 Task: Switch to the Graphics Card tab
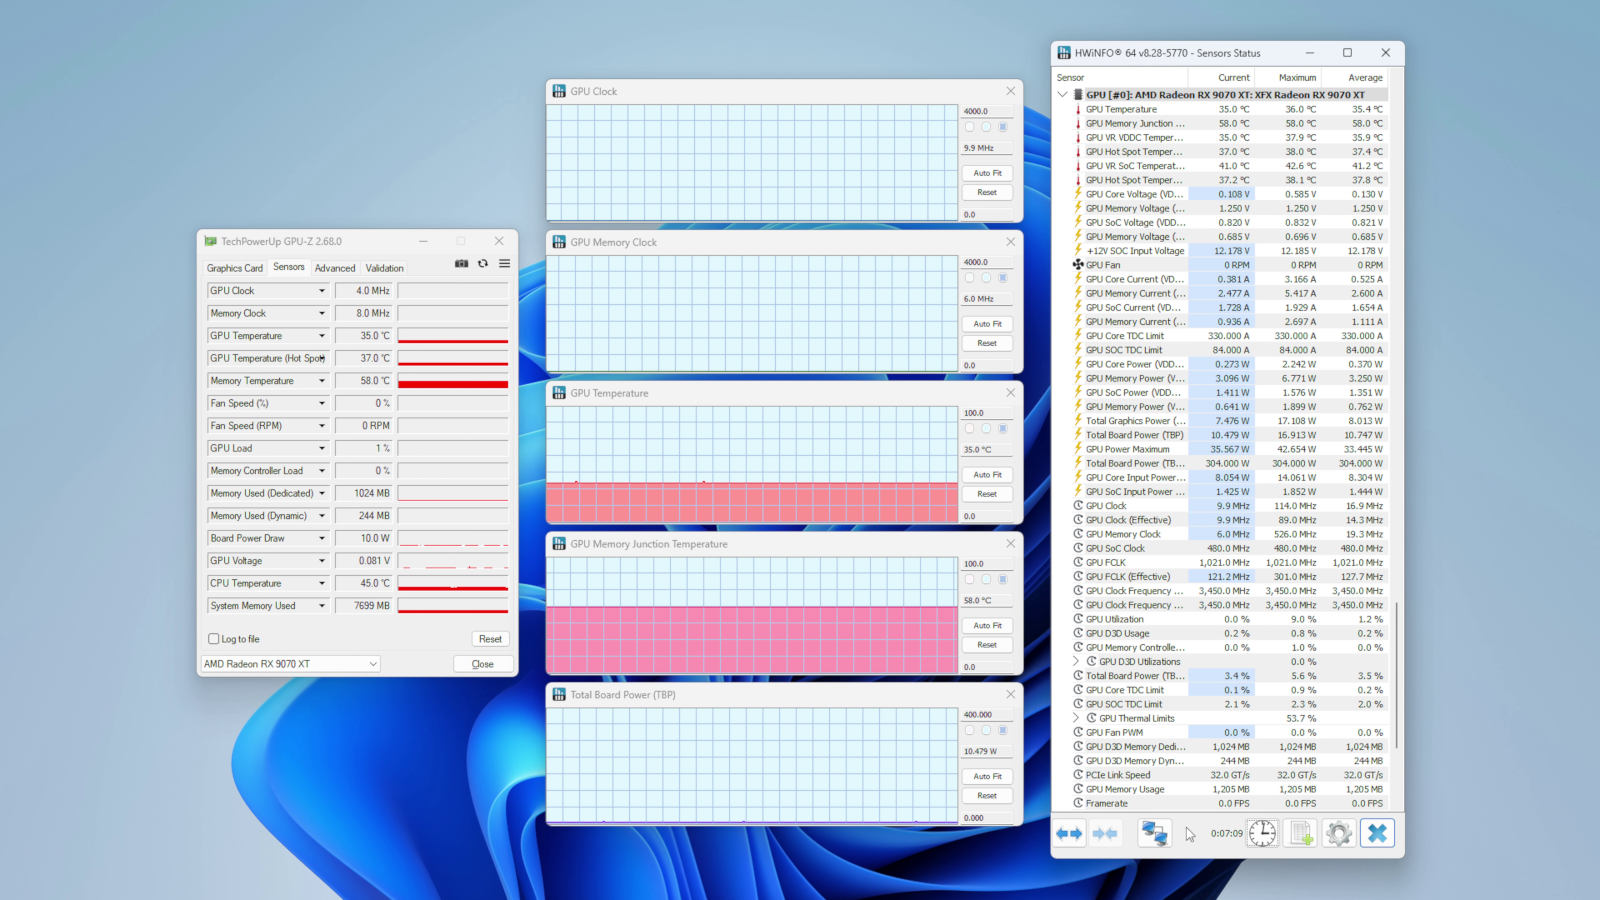coord(235,268)
